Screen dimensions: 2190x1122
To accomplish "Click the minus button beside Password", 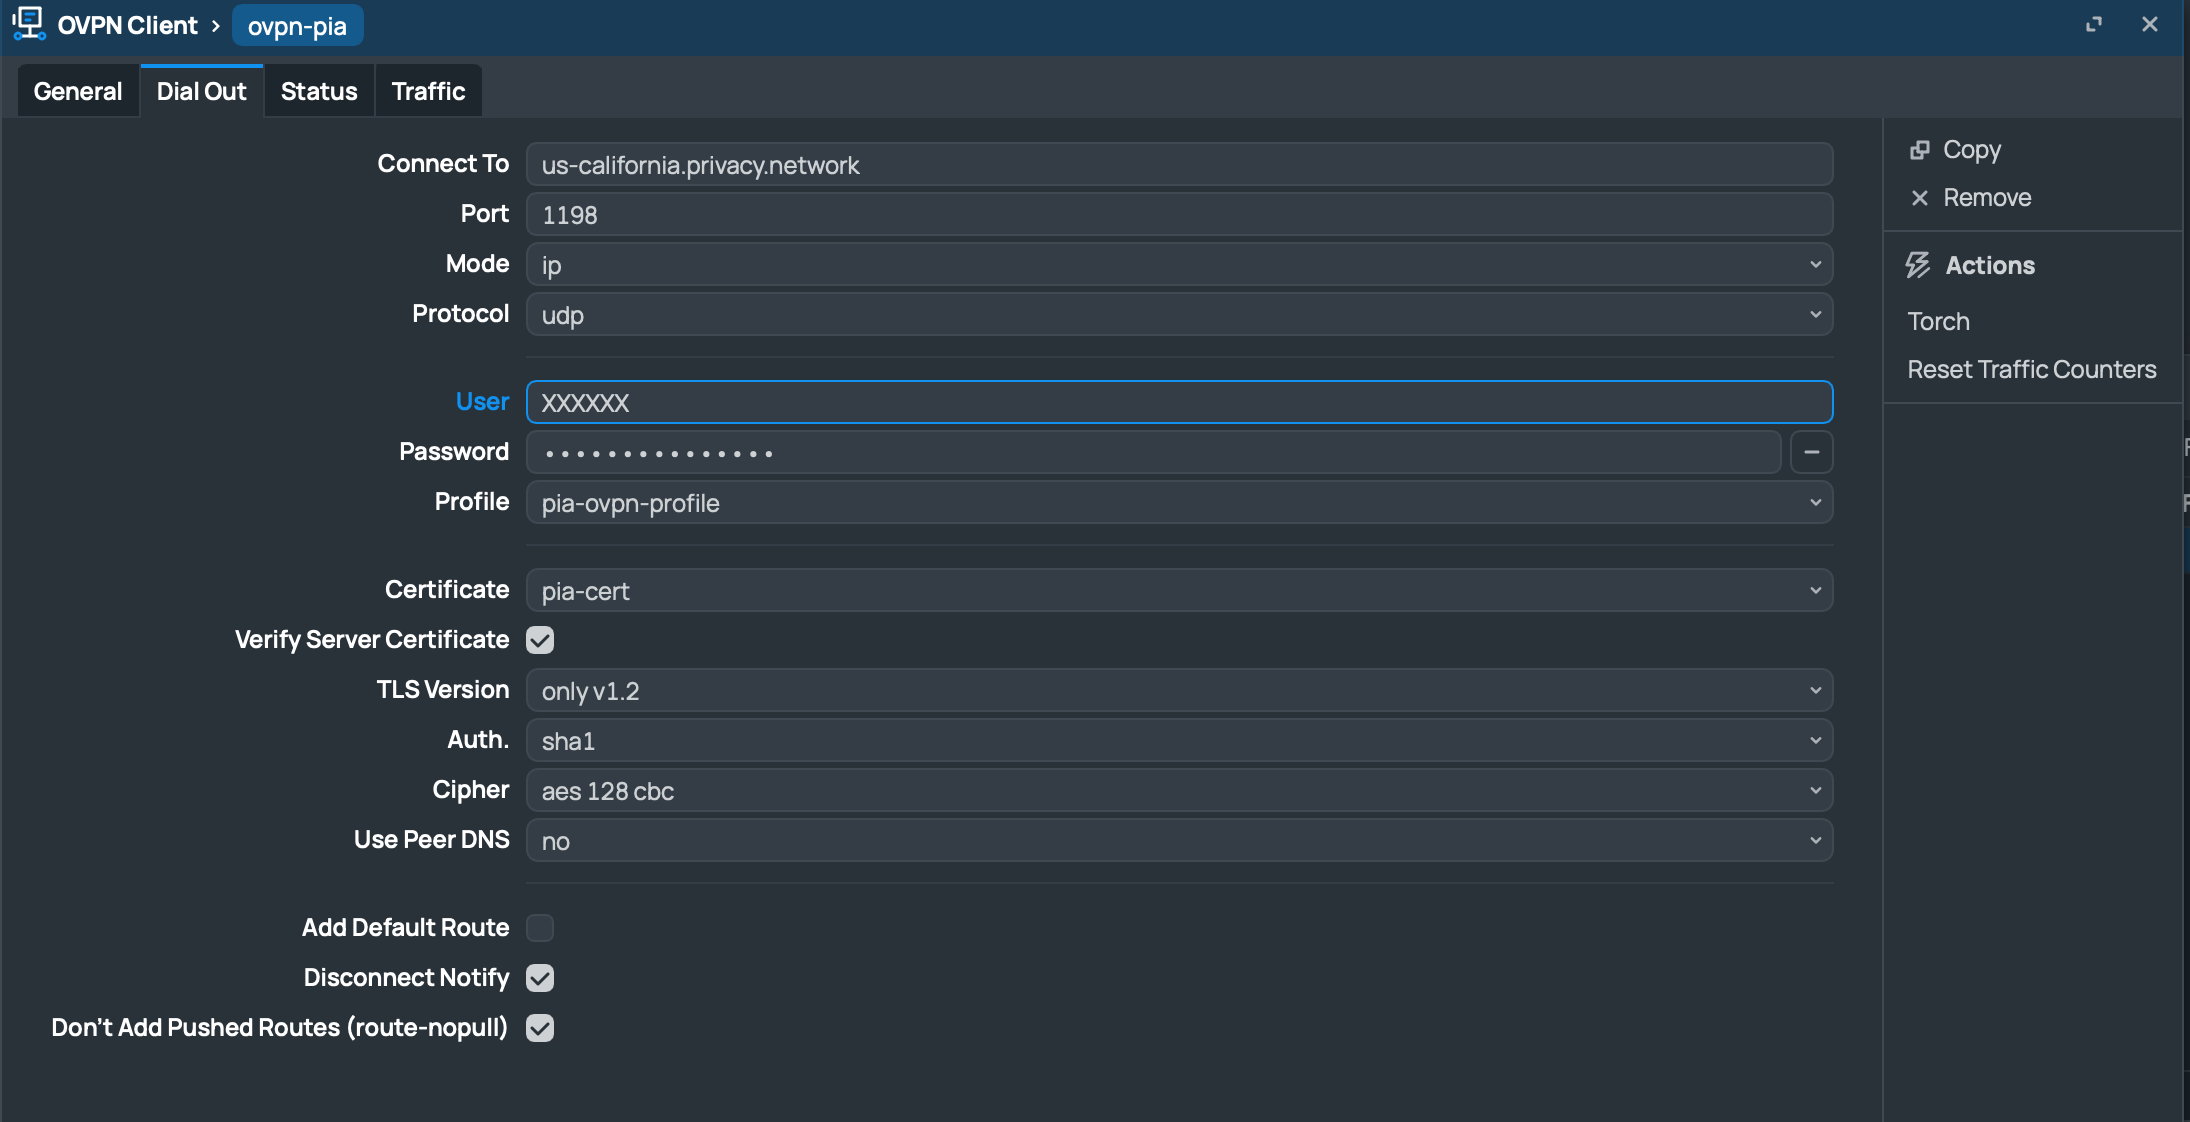I will click(x=1811, y=452).
